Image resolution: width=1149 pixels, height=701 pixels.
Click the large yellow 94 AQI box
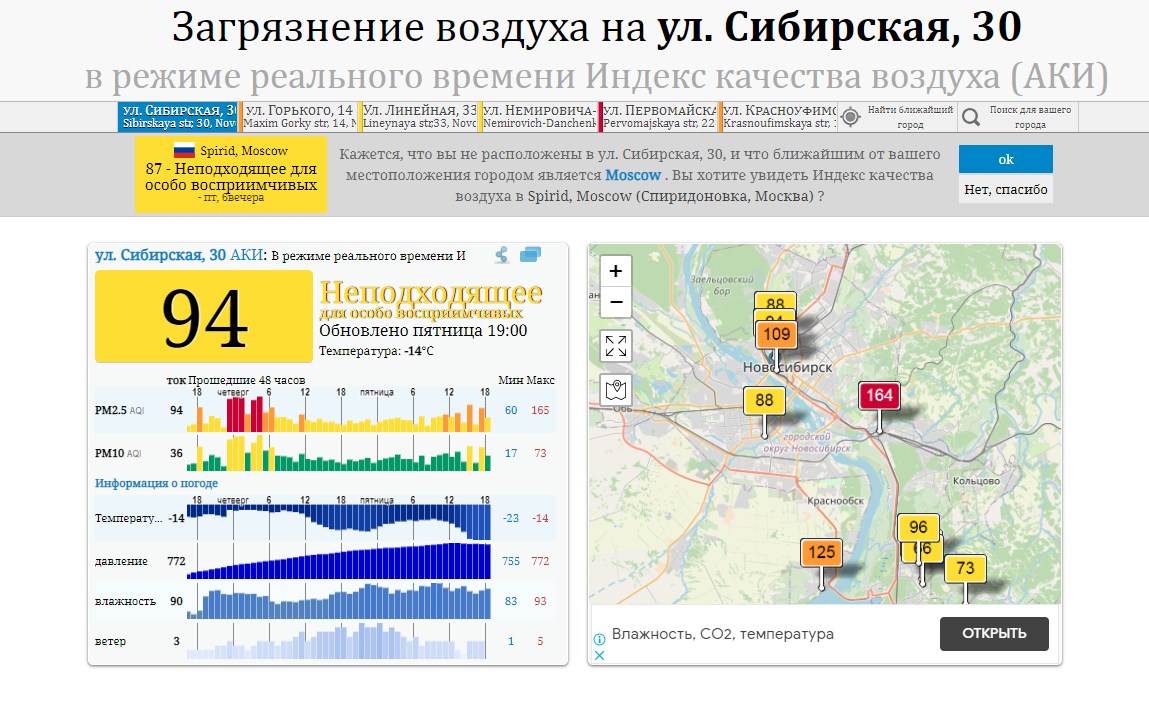204,316
